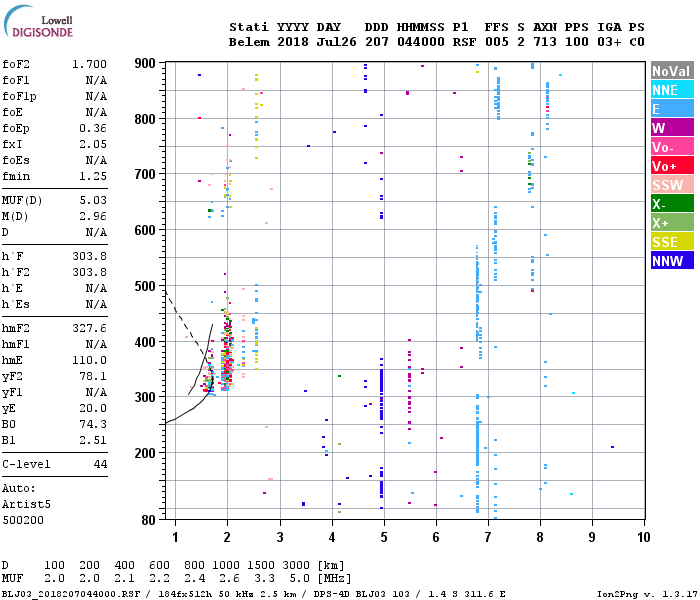Click the foF1 N/A value
This screenshot has height=600, width=700.
(96, 80)
